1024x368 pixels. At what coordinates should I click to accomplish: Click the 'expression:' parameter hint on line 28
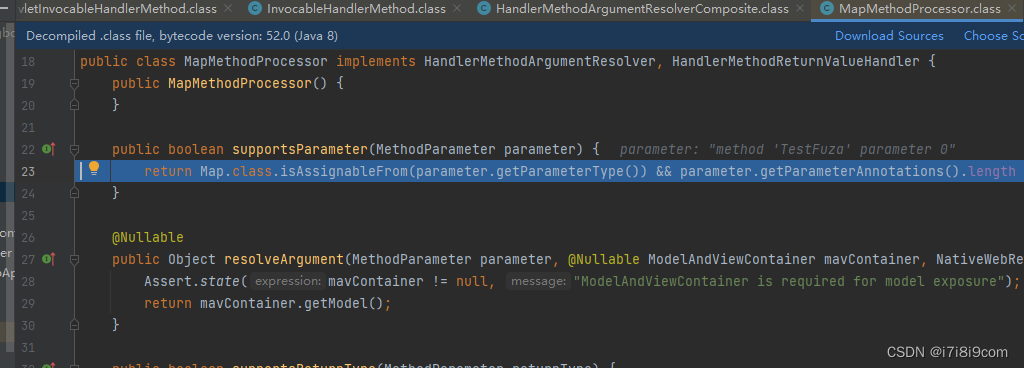[x=288, y=281]
